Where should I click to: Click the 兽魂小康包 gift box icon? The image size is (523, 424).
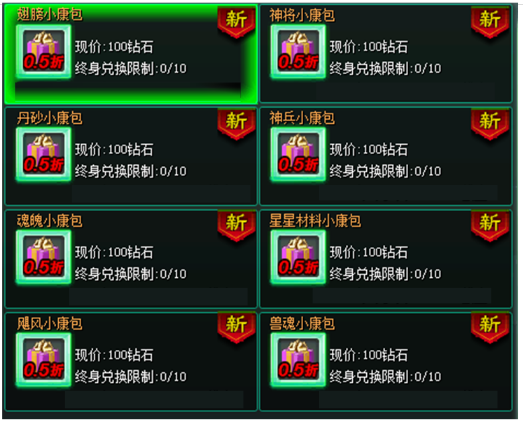point(298,360)
